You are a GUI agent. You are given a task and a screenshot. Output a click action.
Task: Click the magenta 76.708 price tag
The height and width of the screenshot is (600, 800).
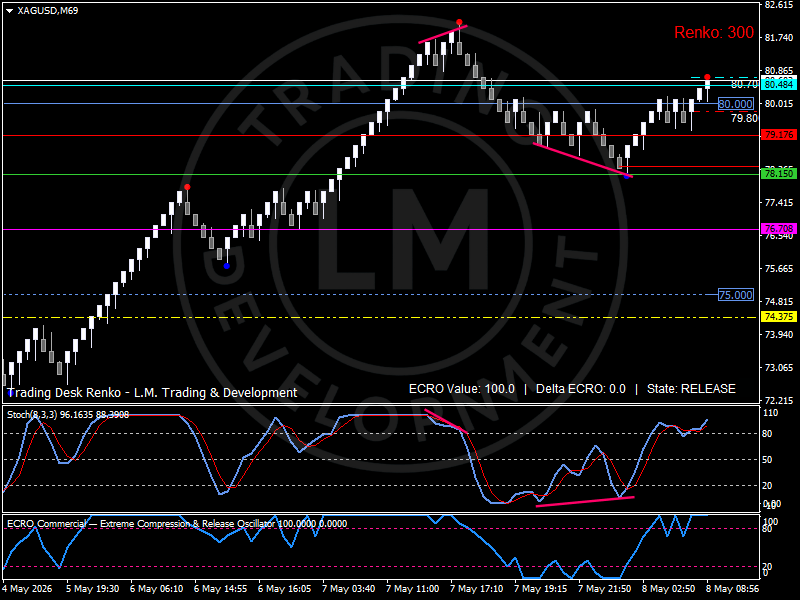tap(779, 229)
